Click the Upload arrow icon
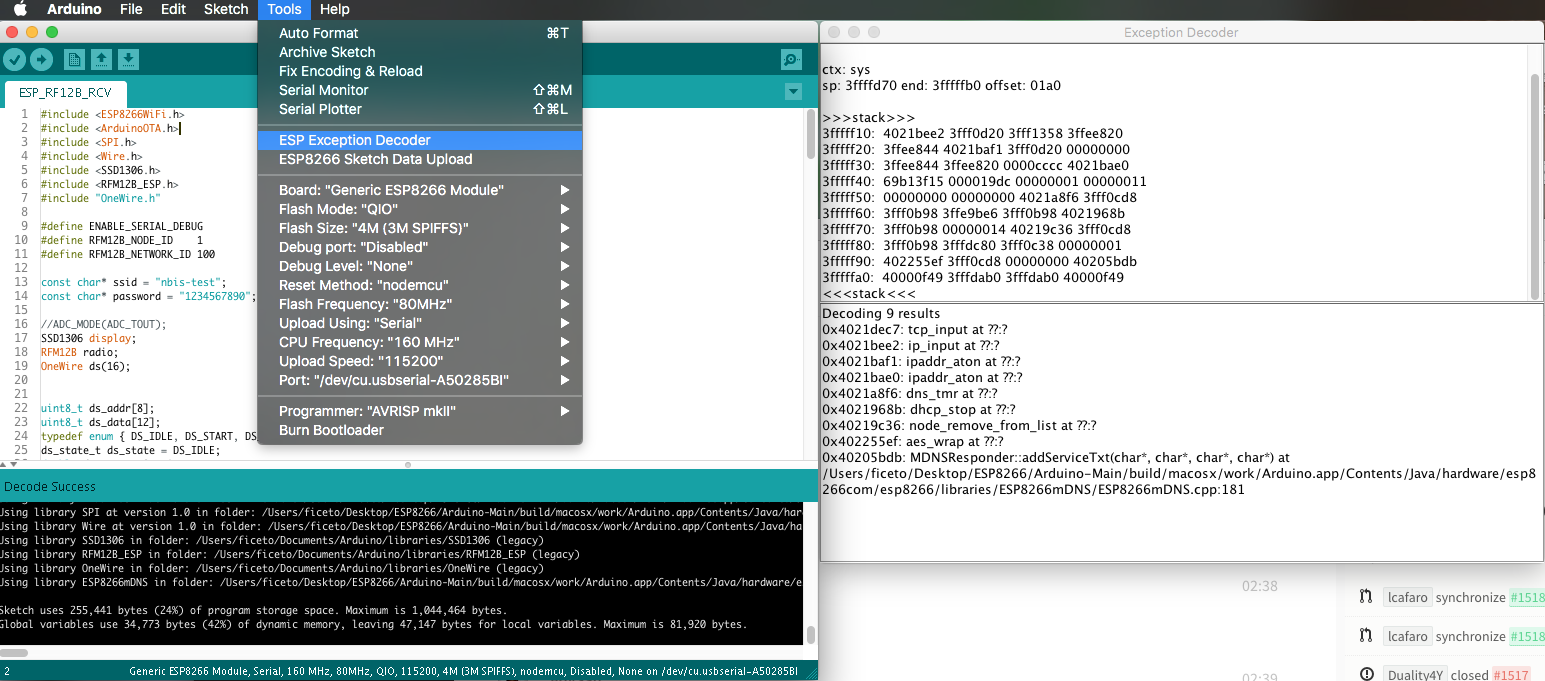The image size is (1545, 681). tap(41, 60)
